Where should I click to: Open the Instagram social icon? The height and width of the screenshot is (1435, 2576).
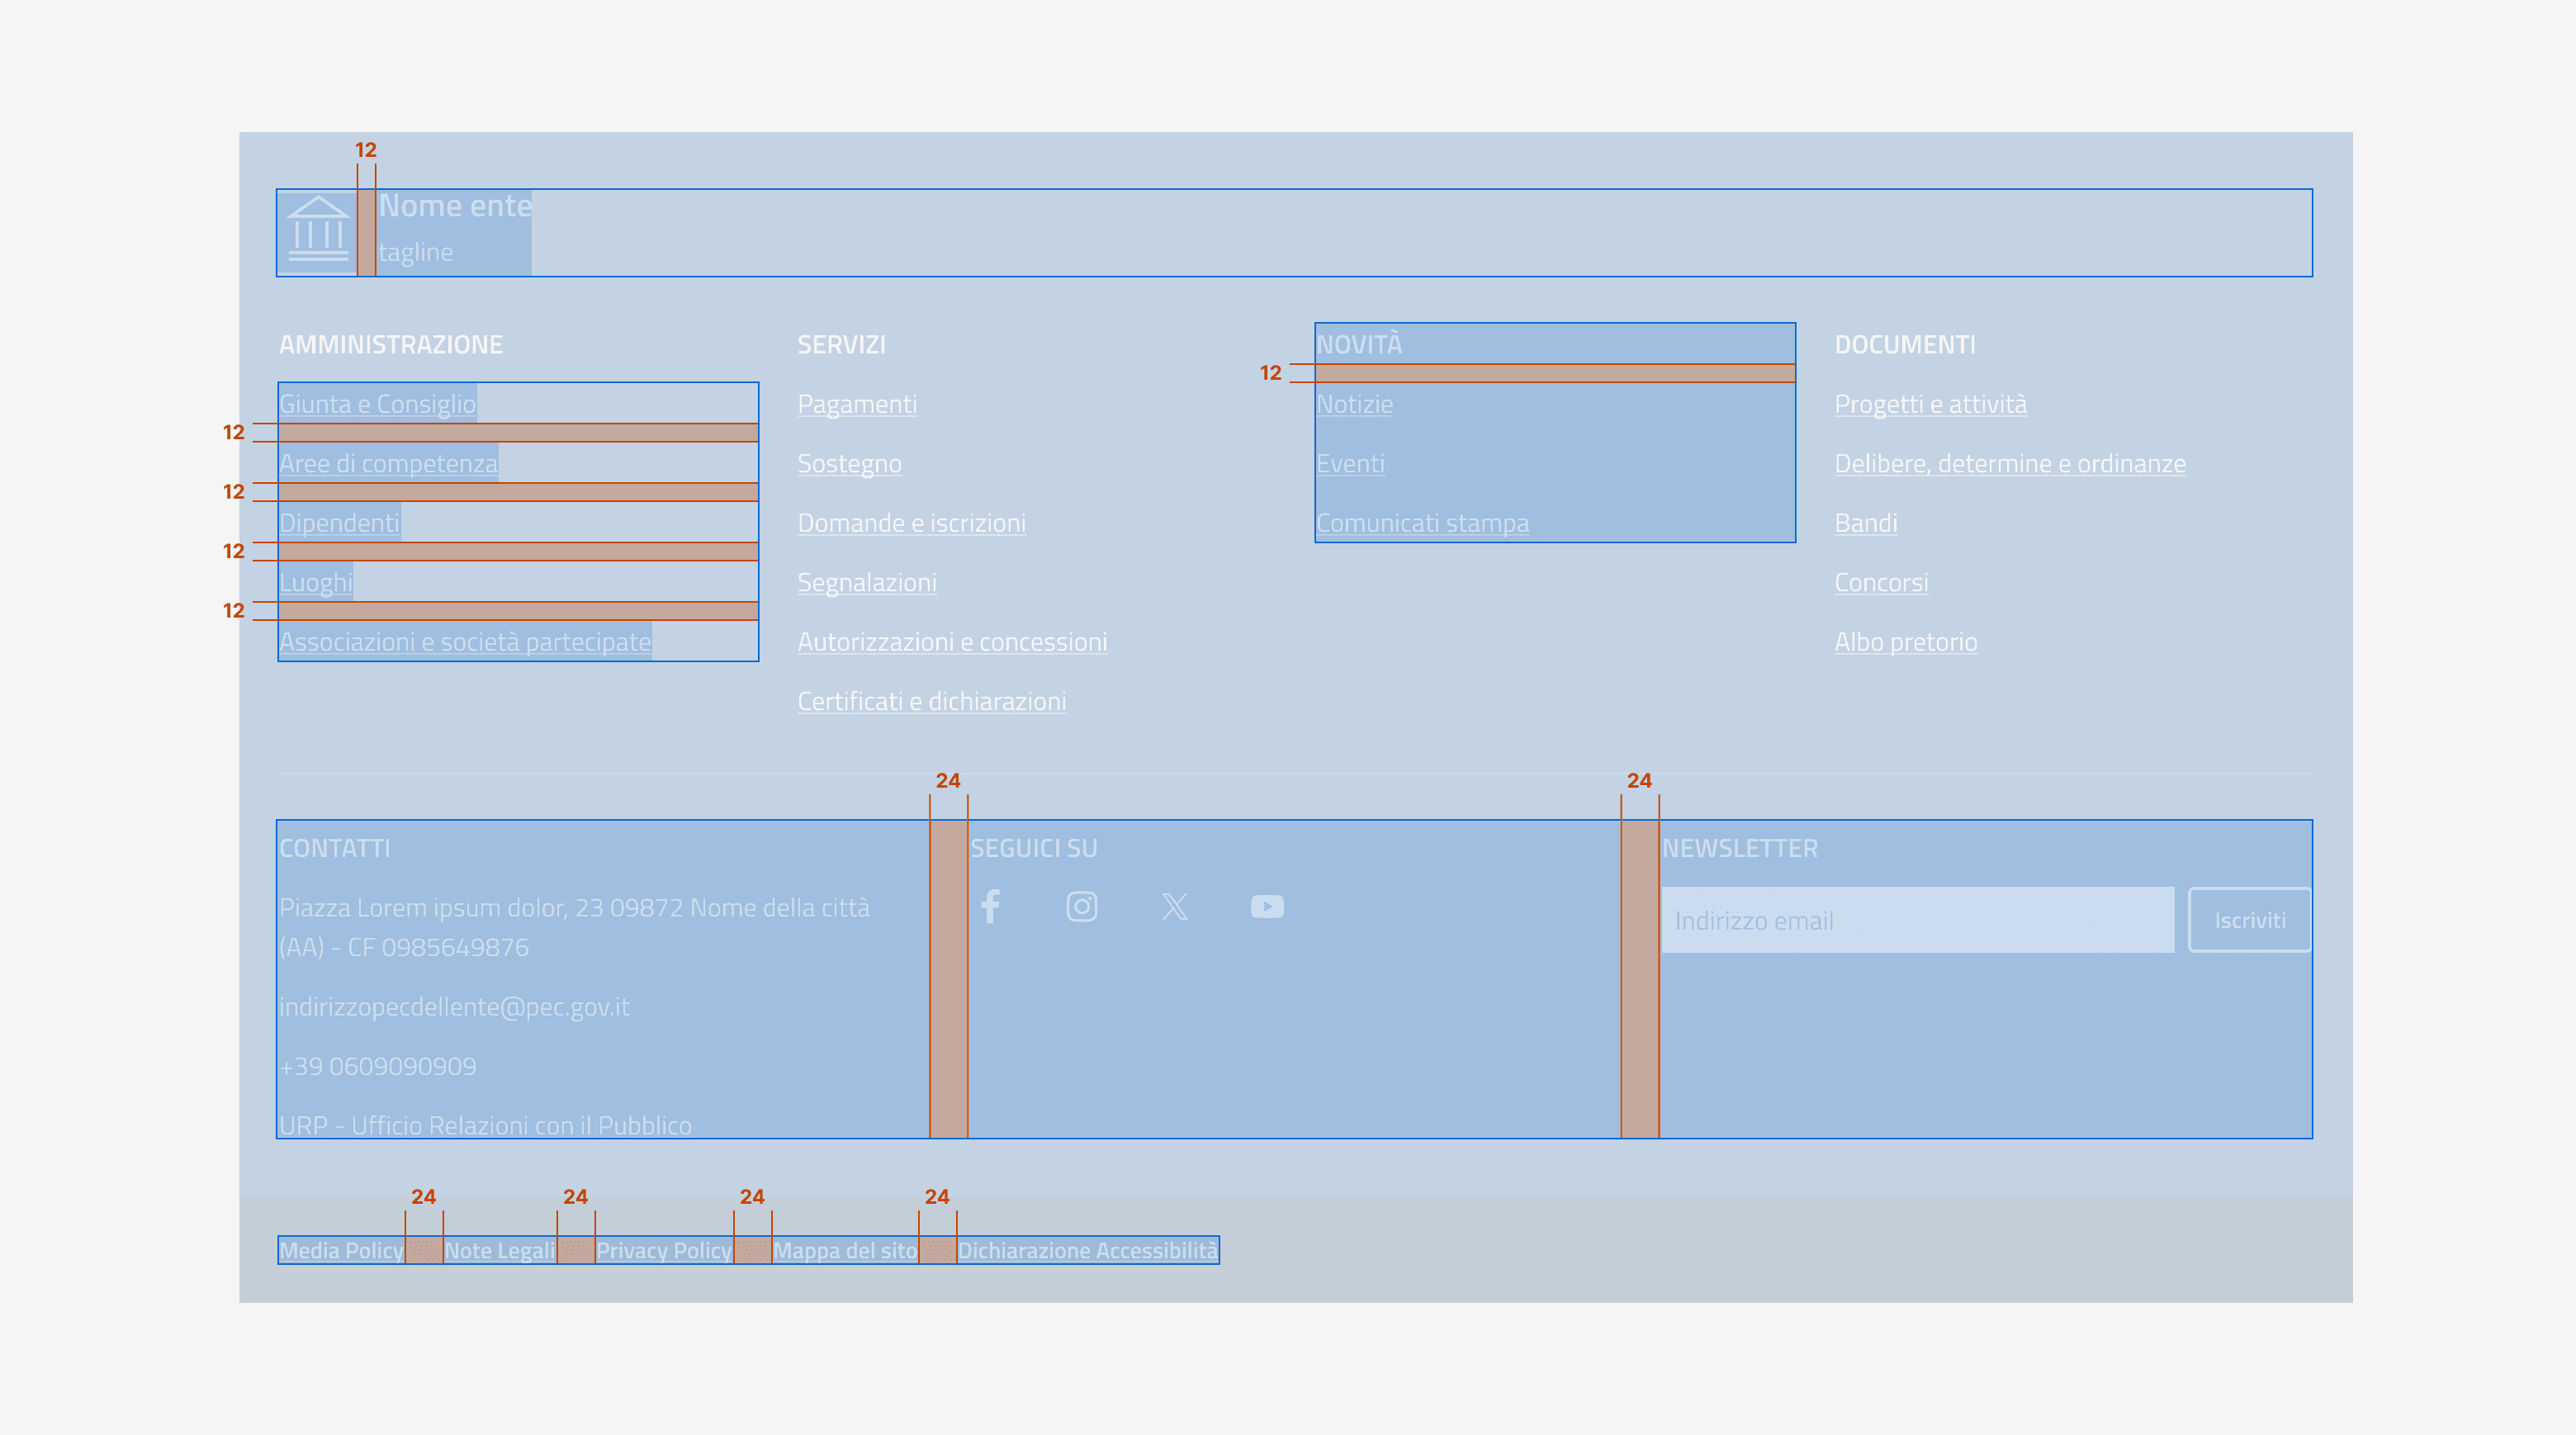(1081, 906)
